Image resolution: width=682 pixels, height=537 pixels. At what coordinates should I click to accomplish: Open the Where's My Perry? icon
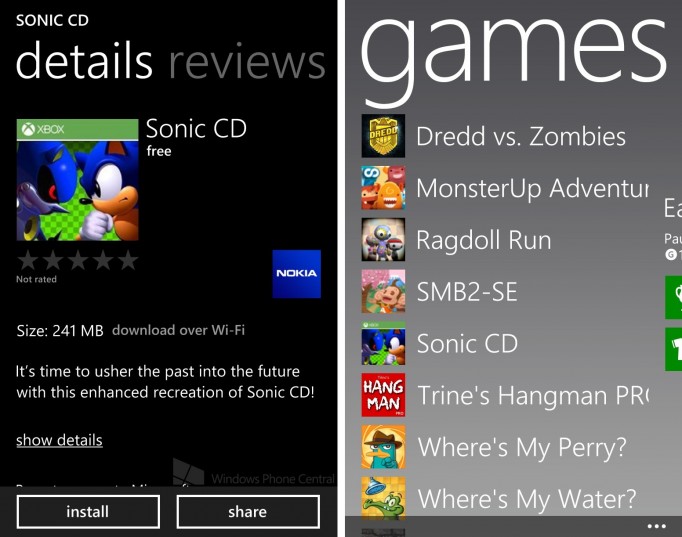point(383,447)
